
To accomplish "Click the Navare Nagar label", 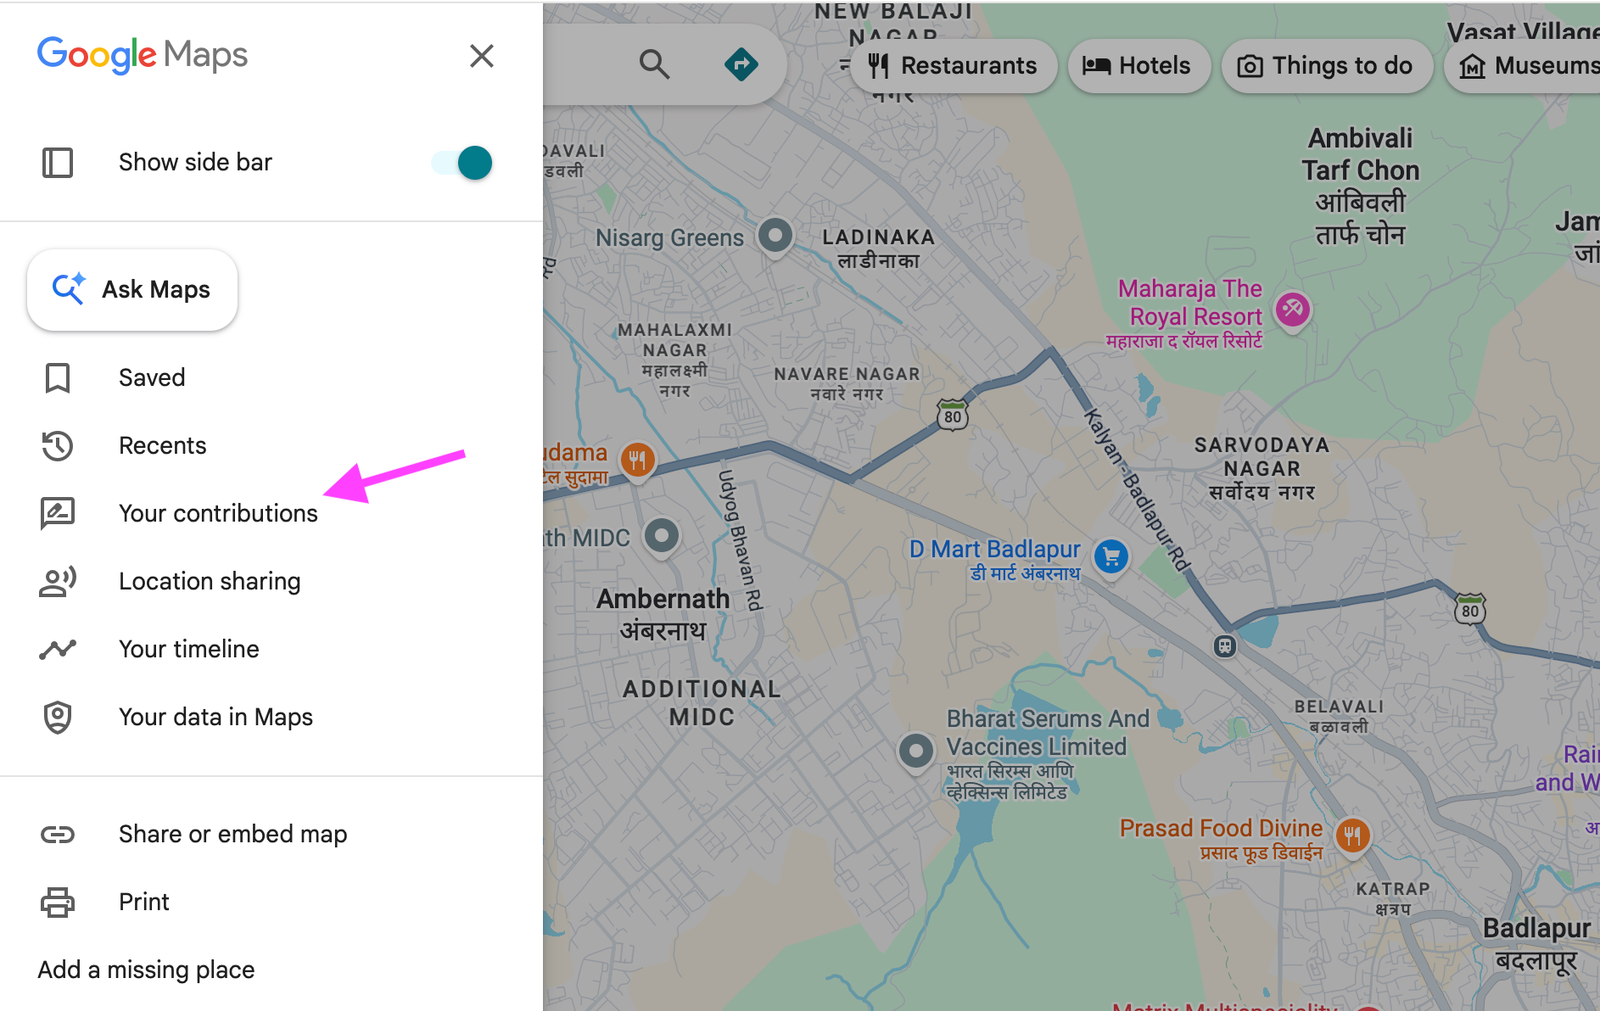I will click(847, 383).
